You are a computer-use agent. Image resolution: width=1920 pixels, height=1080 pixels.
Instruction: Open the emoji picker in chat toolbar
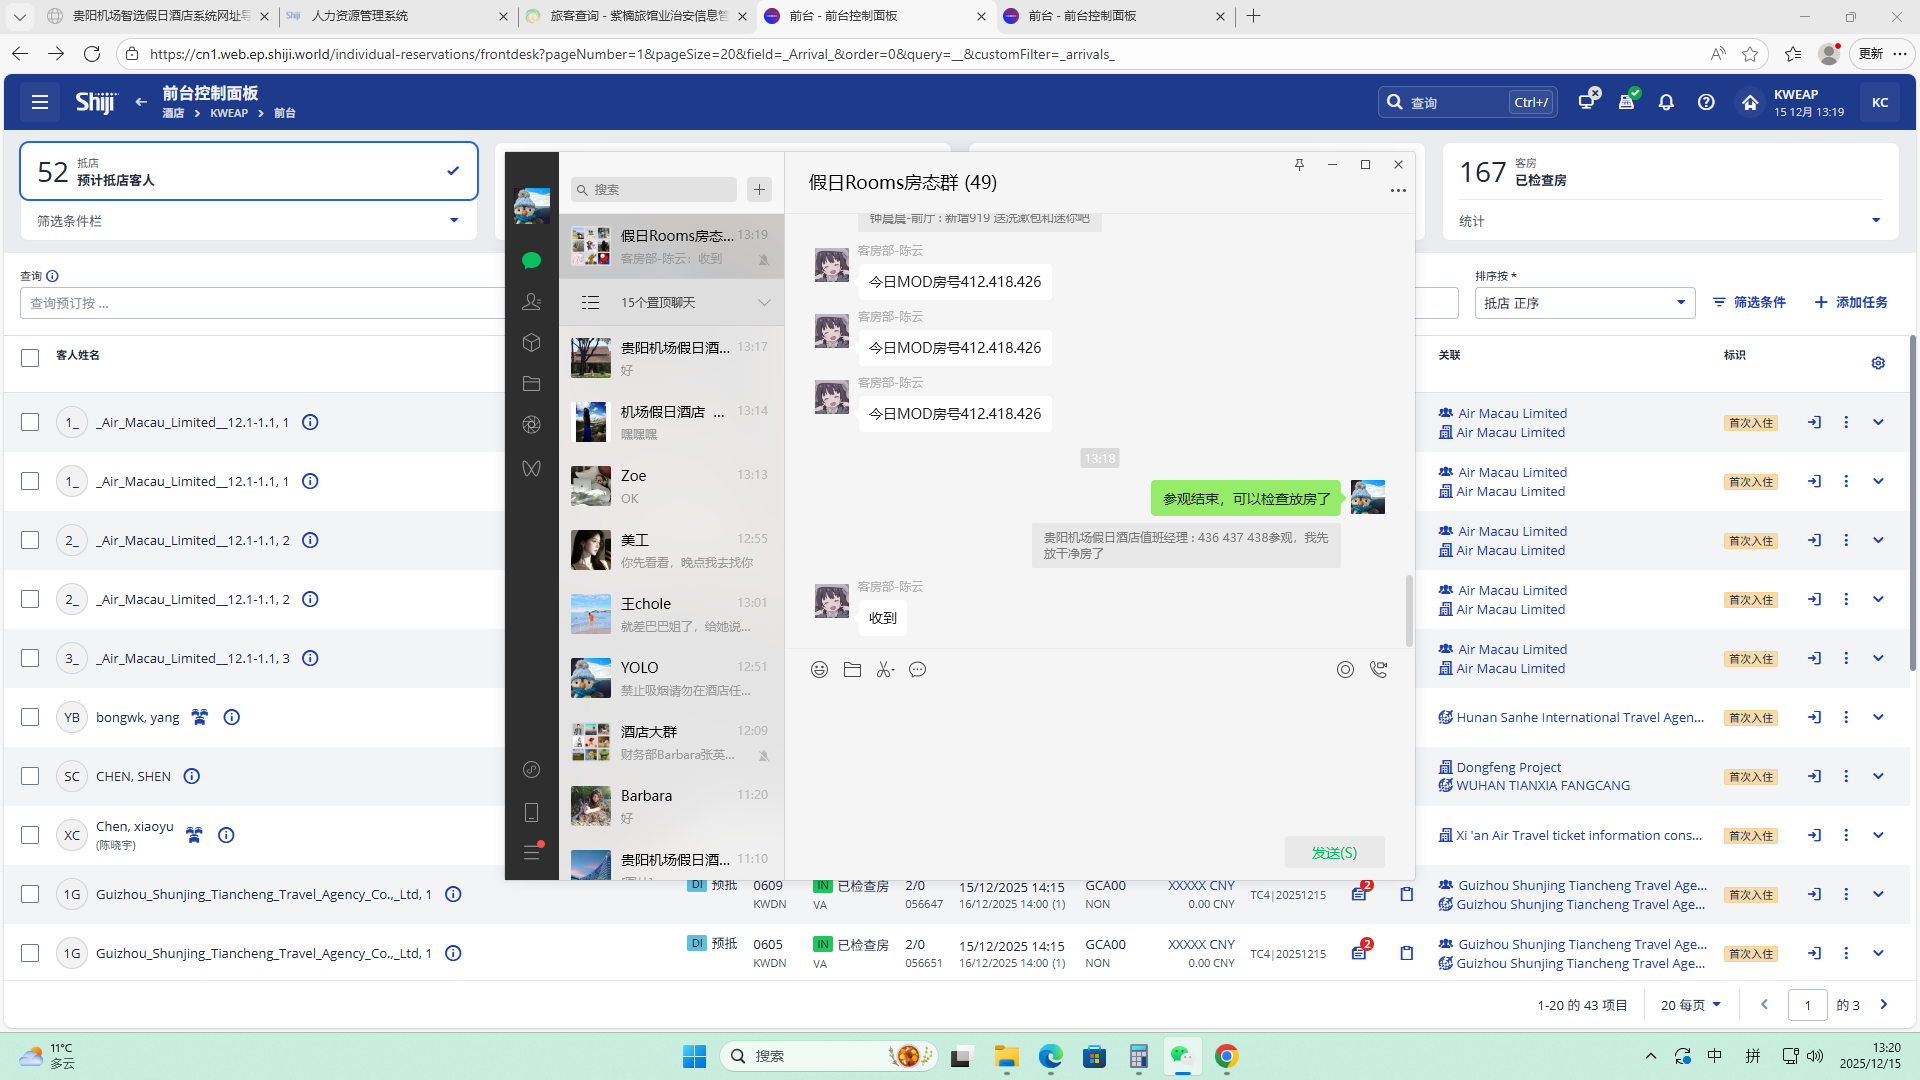[x=819, y=670]
